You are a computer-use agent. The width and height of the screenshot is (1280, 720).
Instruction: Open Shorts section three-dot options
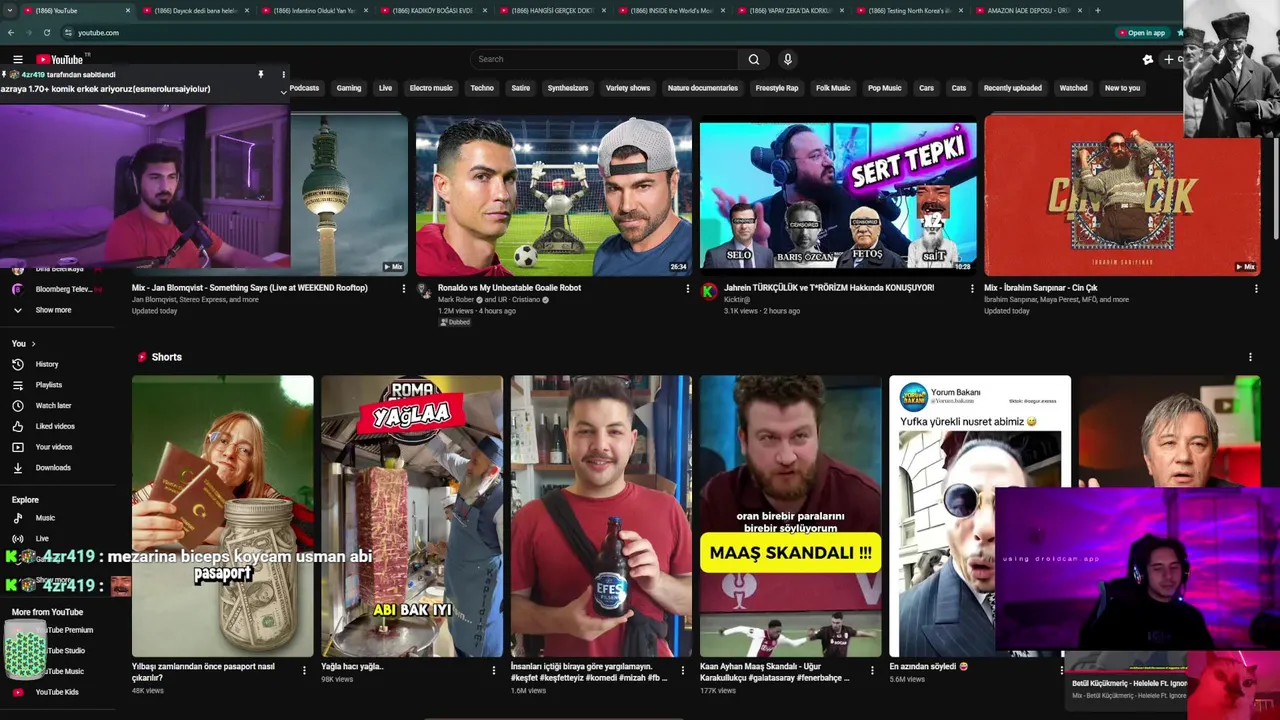point(1250,357)
